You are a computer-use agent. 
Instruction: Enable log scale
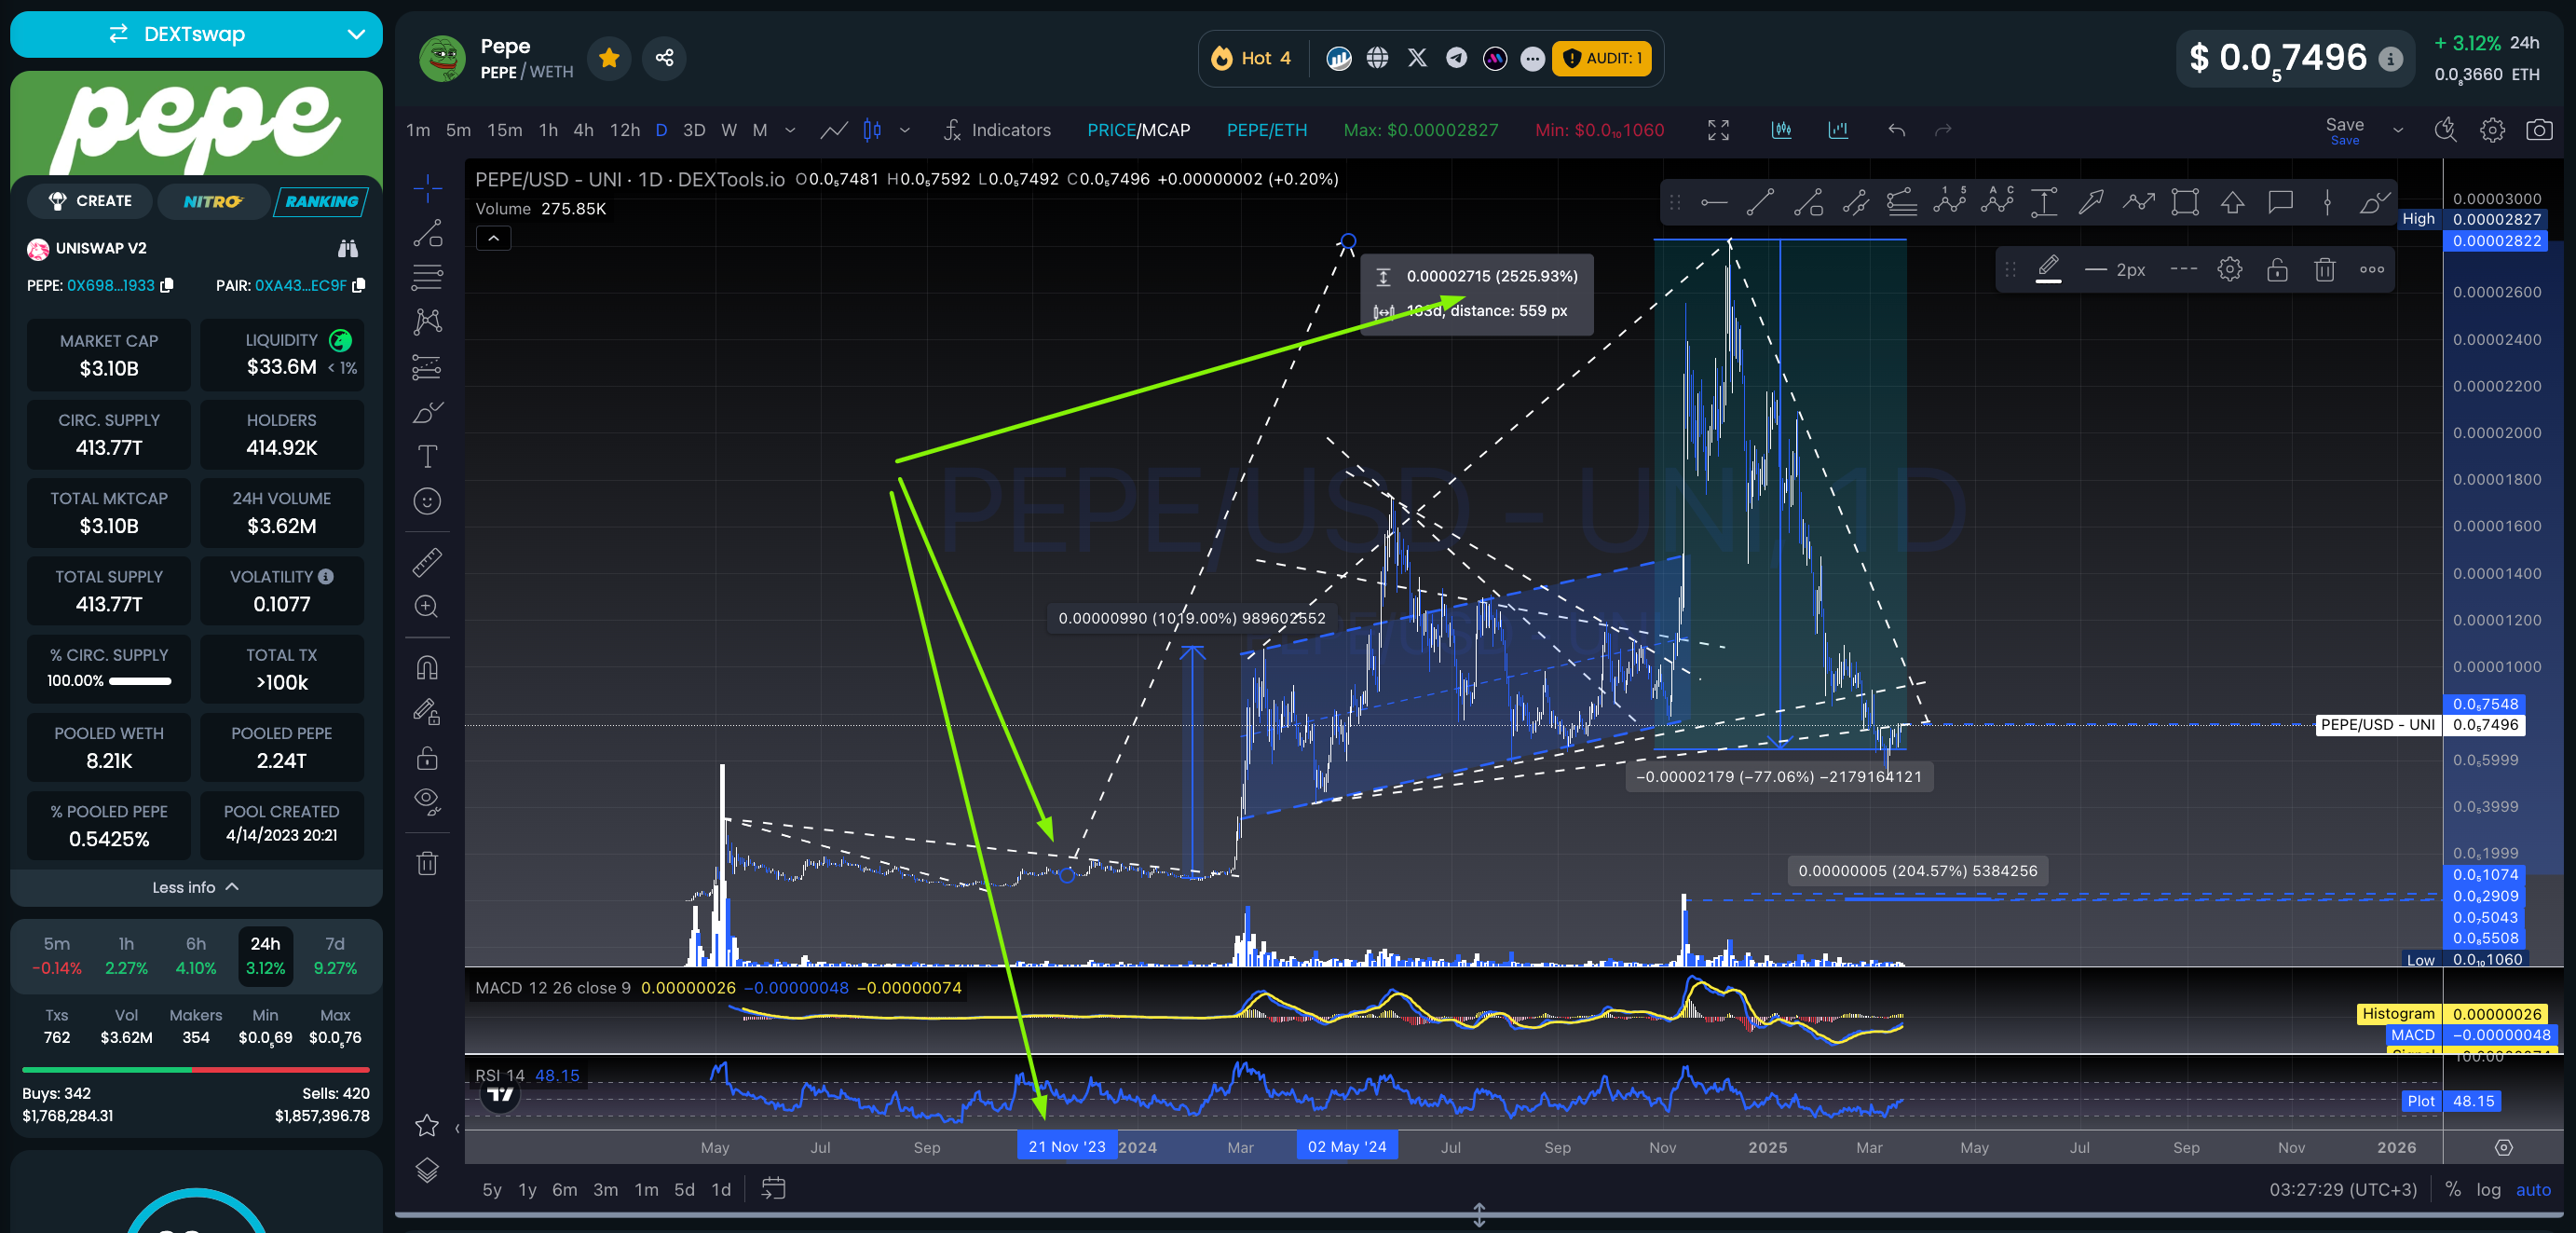click(x=2488, y=1189)
